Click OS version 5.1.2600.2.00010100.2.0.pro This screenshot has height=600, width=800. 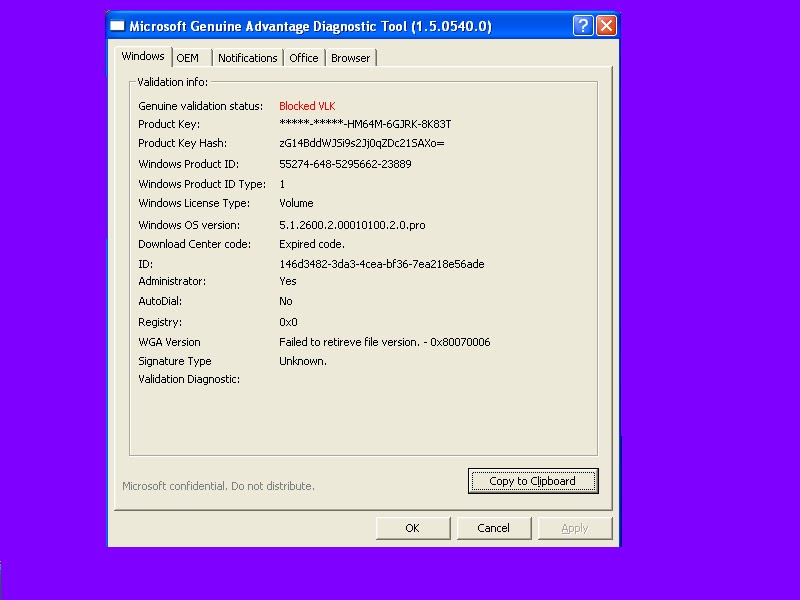tap(352, 225)
